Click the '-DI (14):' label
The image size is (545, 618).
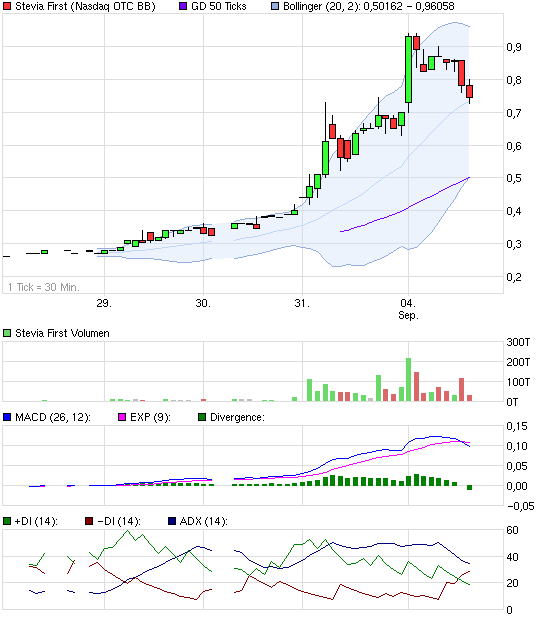tap(119, 521)
